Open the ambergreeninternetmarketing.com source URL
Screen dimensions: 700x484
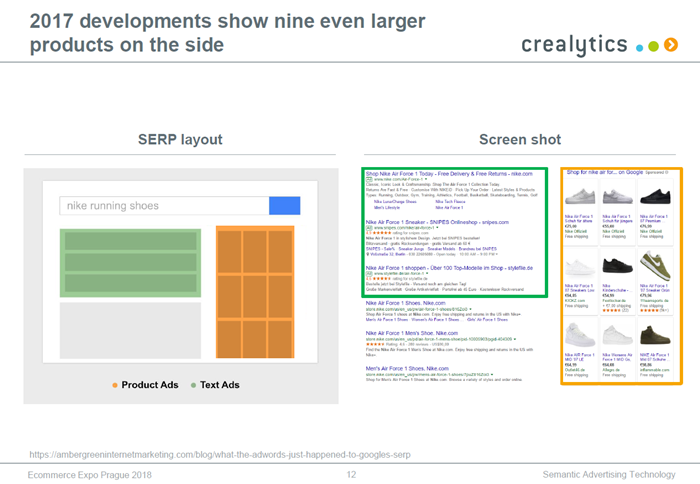pyautogui.click(x=220, y=455)
